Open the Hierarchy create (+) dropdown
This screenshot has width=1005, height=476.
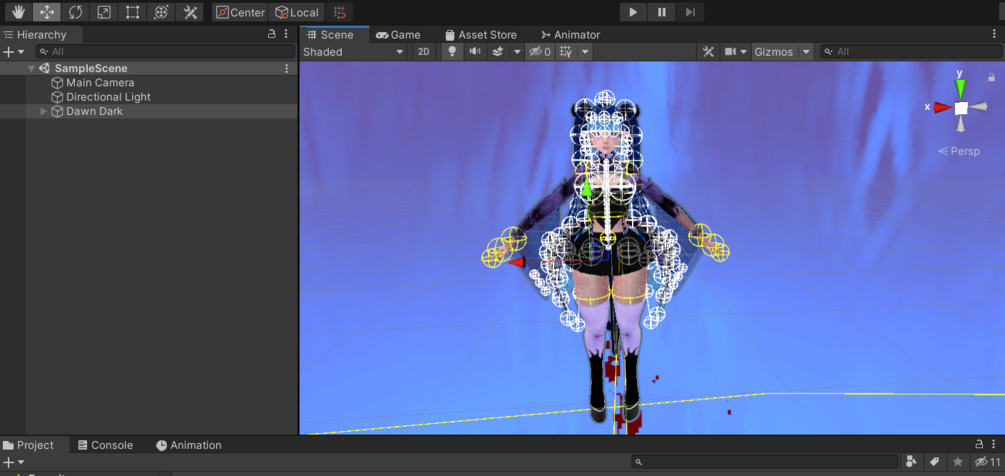click(x=13, y=52)
